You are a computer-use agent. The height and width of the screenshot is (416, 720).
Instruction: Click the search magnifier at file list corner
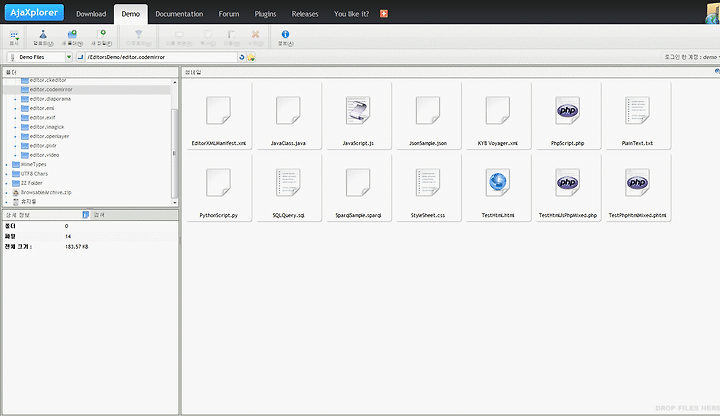717,72
